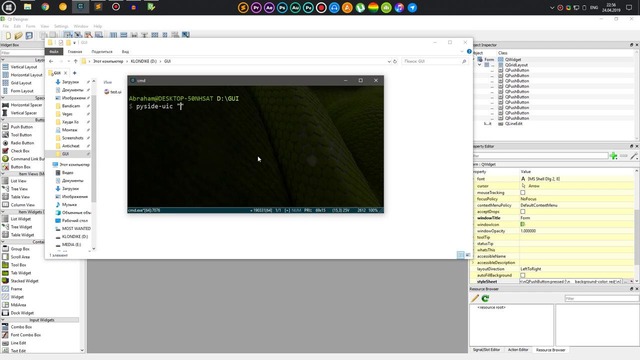
Task: Select the Edit Signals/Slots mode icon
Action: (78, 35)
